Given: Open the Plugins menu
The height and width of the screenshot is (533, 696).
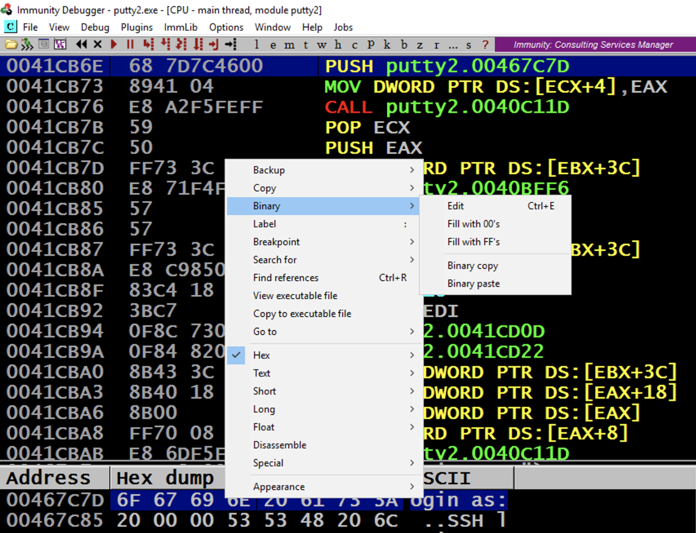Looking at the screenshot, I should (136, 27).
